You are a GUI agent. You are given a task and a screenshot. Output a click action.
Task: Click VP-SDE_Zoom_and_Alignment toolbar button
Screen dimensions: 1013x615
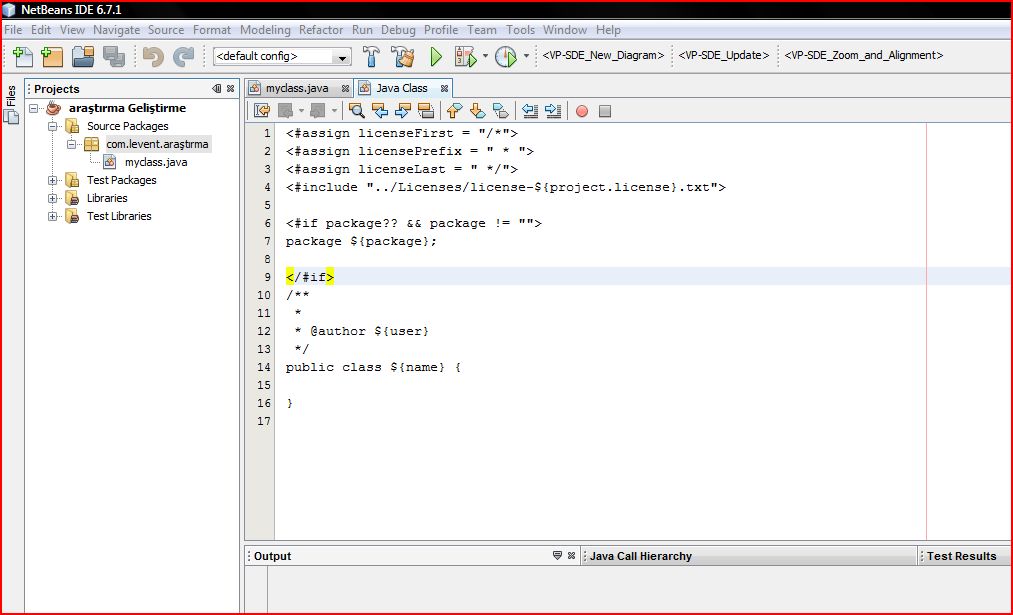click(x=864, y=56)
